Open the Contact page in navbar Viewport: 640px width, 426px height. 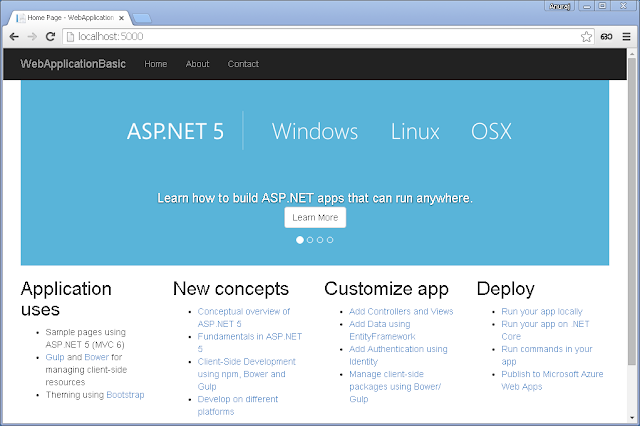243,64
